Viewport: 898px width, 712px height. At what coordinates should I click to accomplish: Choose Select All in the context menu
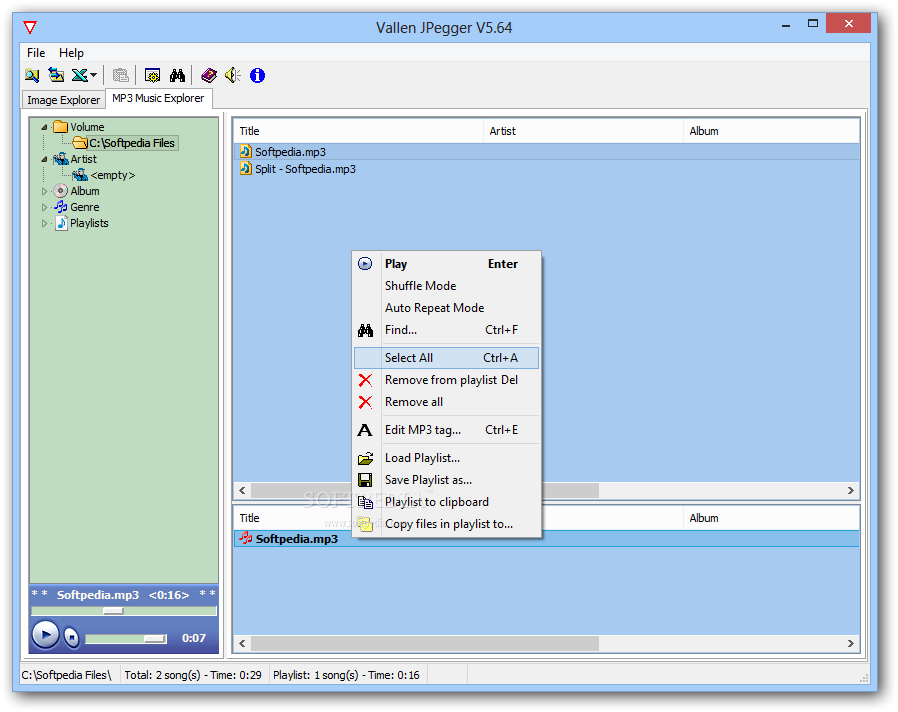coord(446,358)
